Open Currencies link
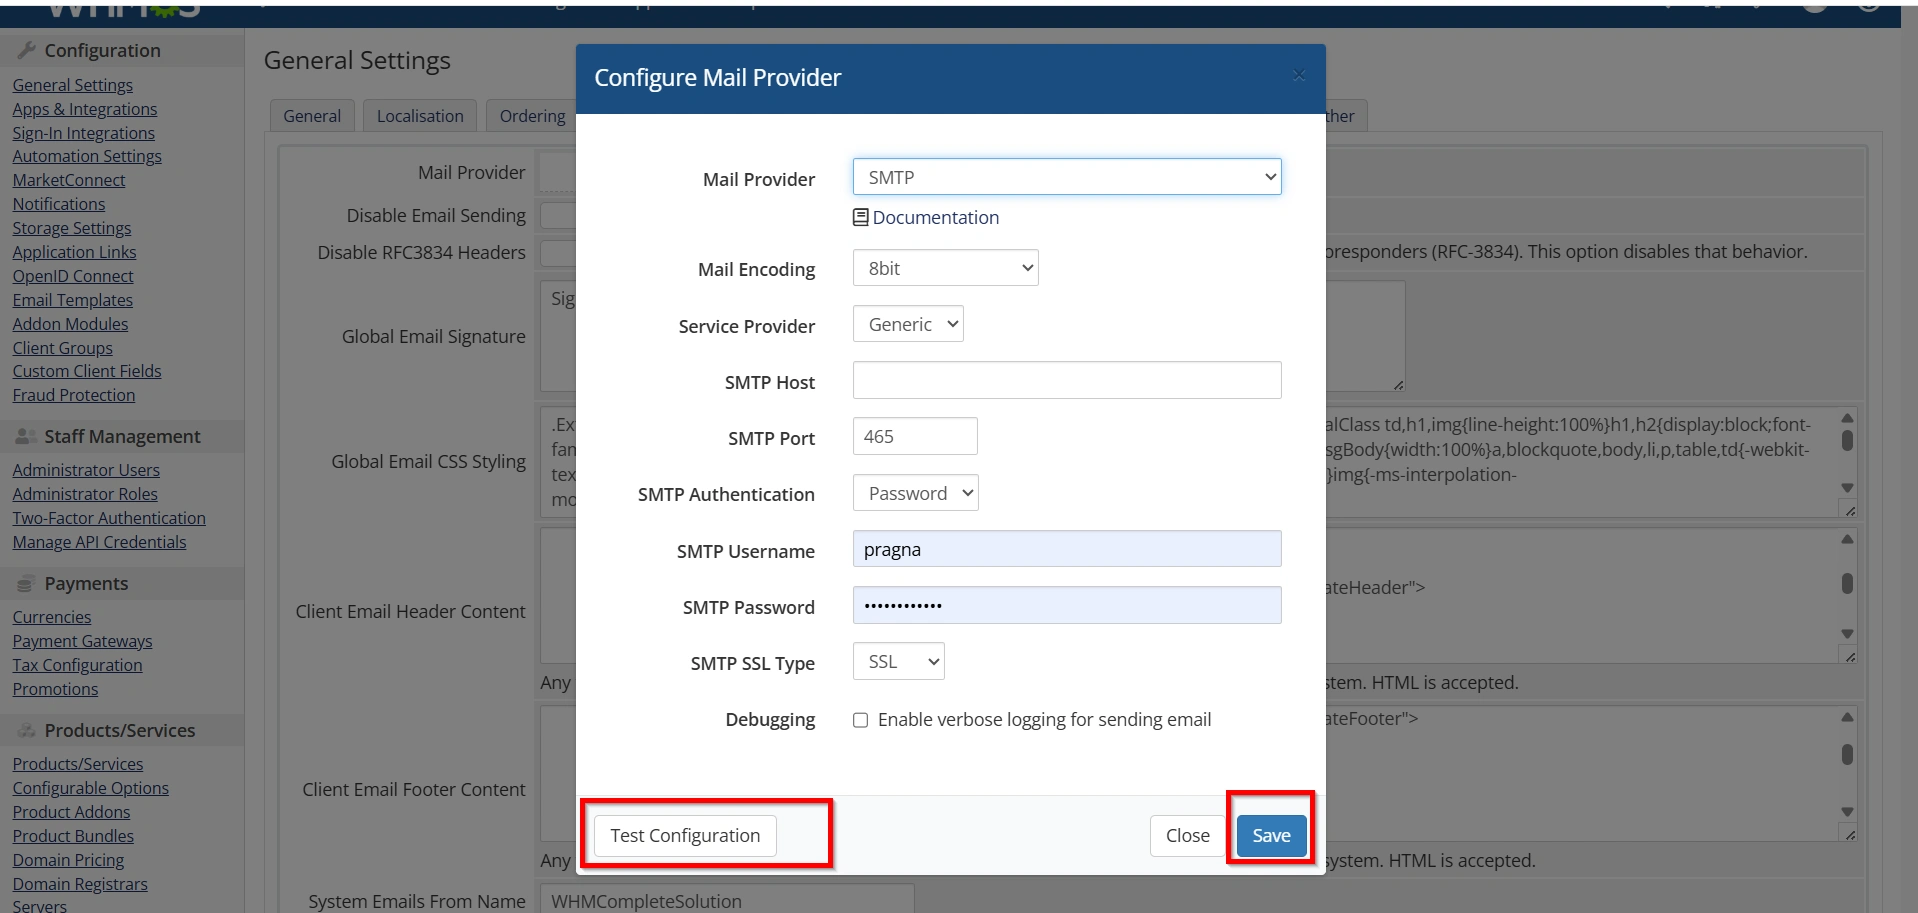The width and height of the screenshot is (1918, 913). click(51, 617)
